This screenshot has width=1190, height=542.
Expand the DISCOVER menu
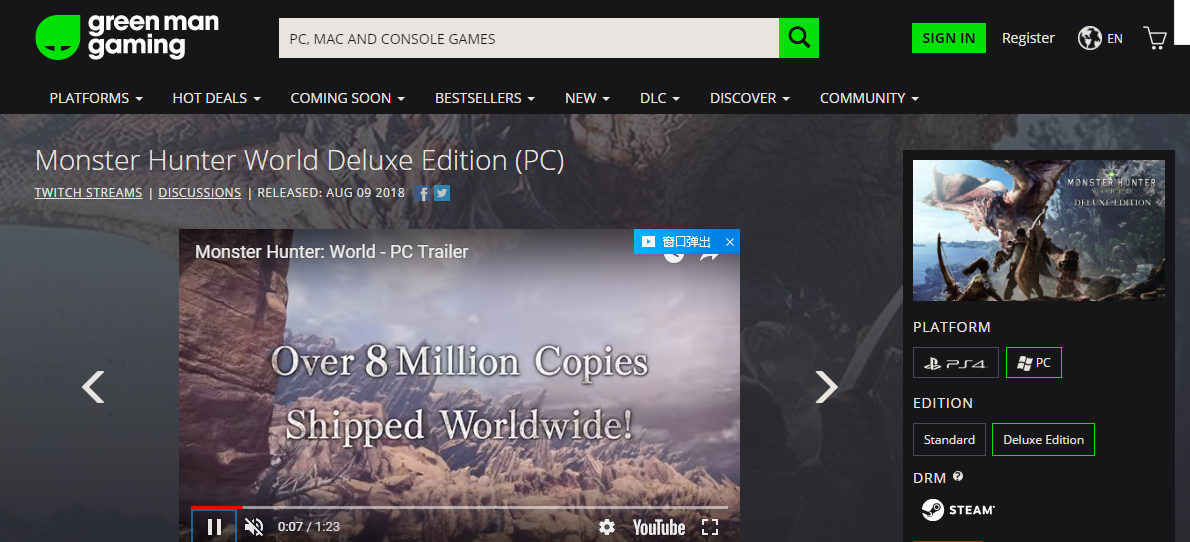(750, 98)
